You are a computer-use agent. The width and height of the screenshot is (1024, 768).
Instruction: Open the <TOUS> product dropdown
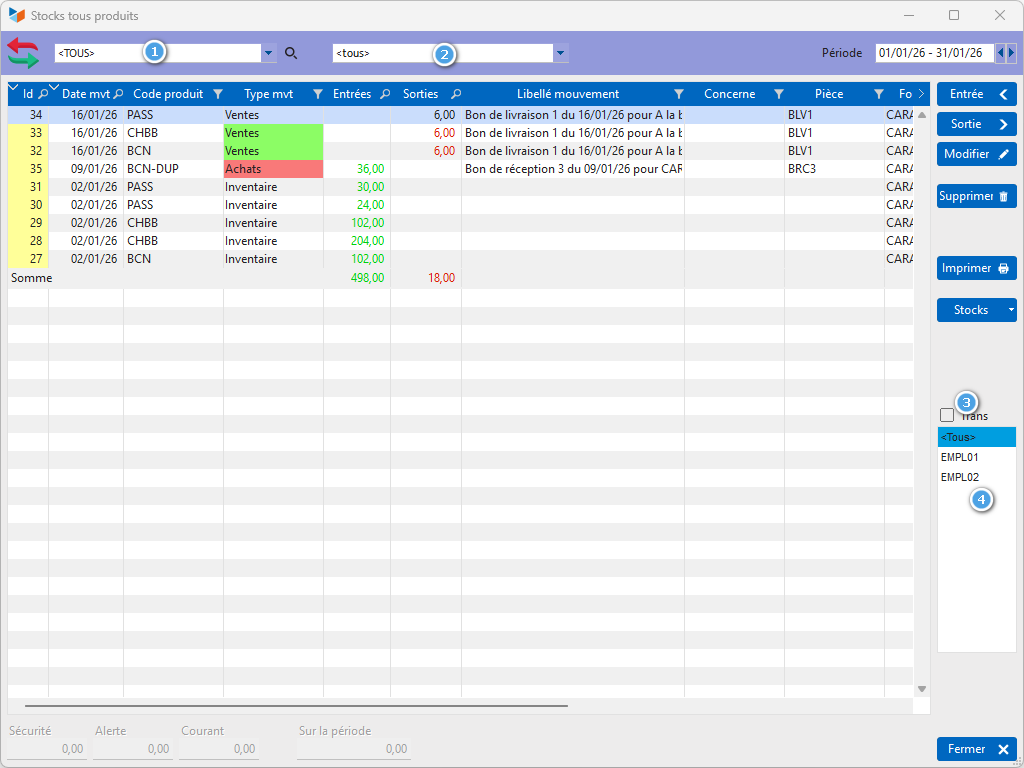pos(268,53)
